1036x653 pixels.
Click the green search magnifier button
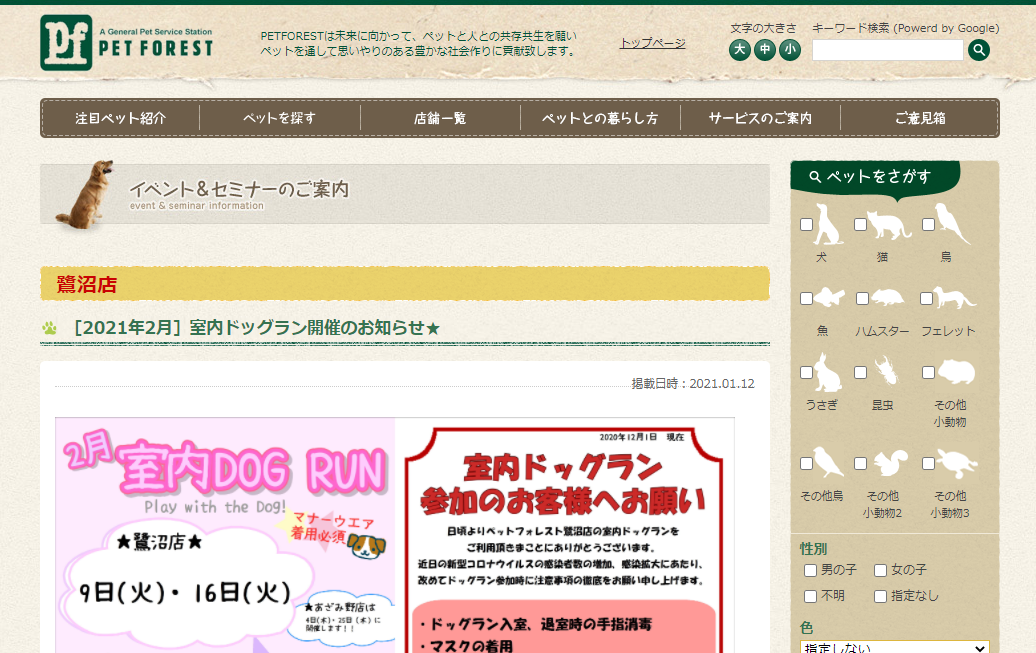click(x=979, y=50)
